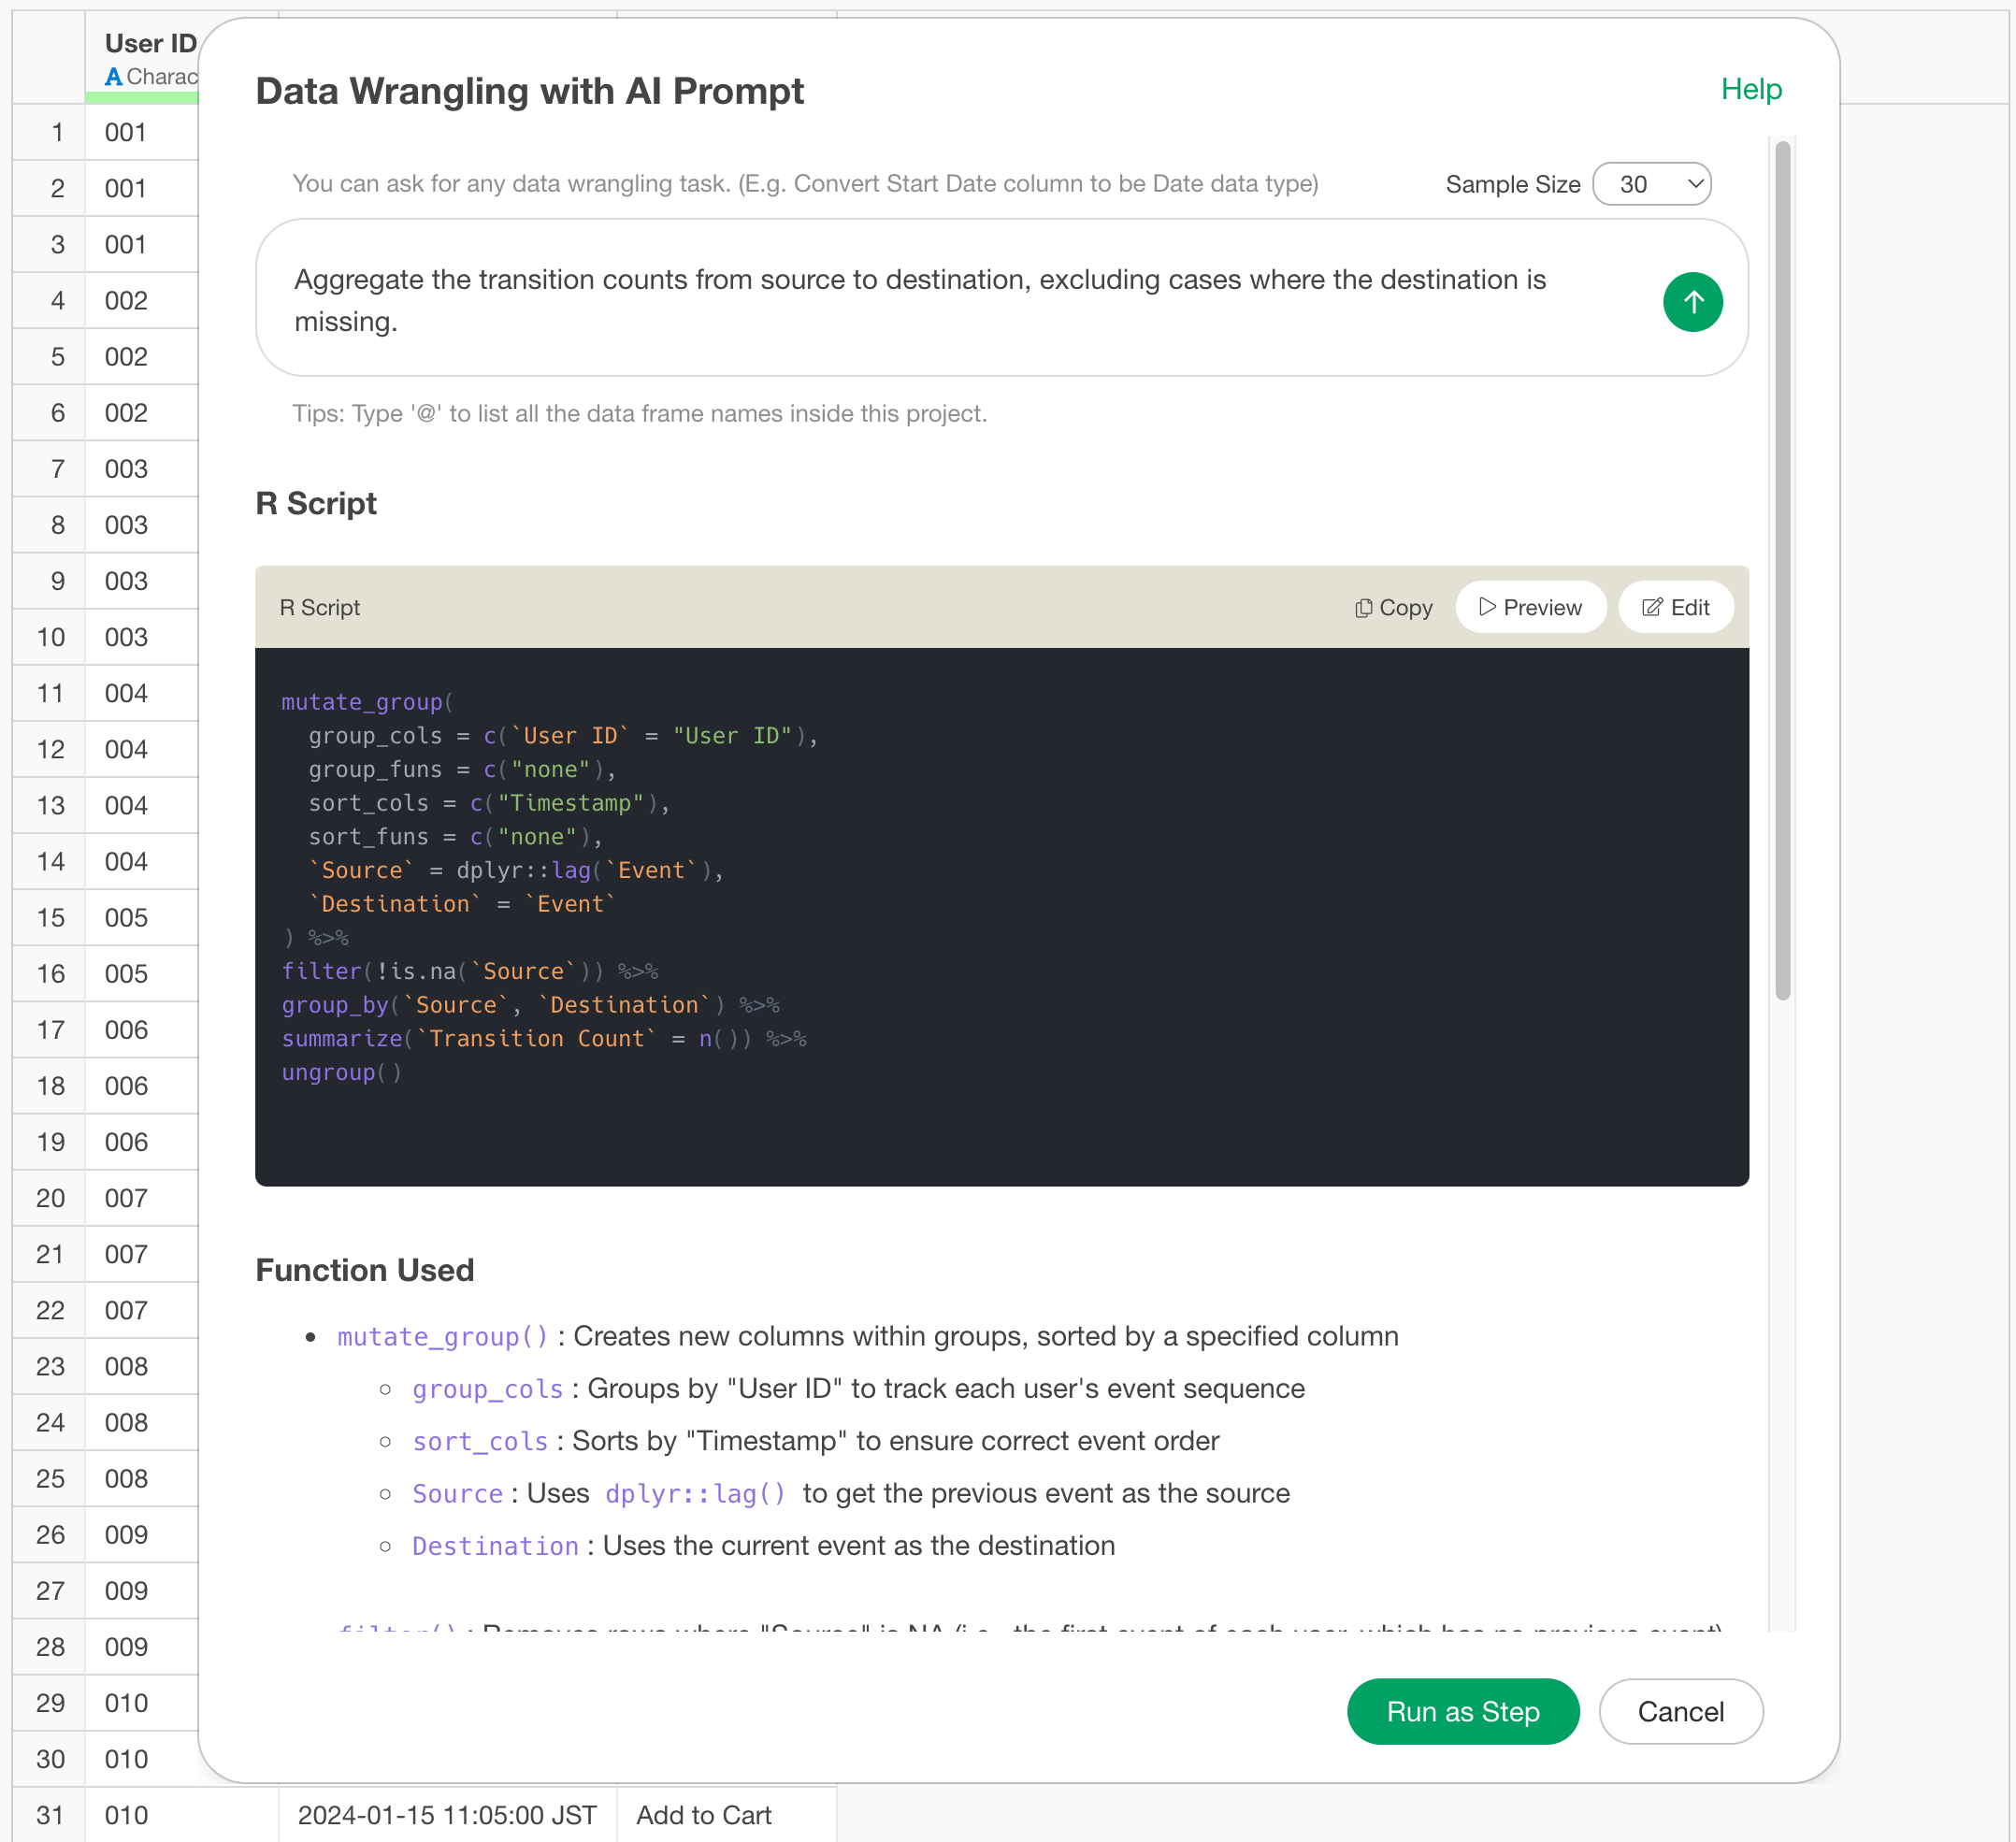Click the 2024-01-15 11:05:00 JST timestamp cell
The width and height of the screenshot is (2016, 1842).
click(x=447, y=1815)
